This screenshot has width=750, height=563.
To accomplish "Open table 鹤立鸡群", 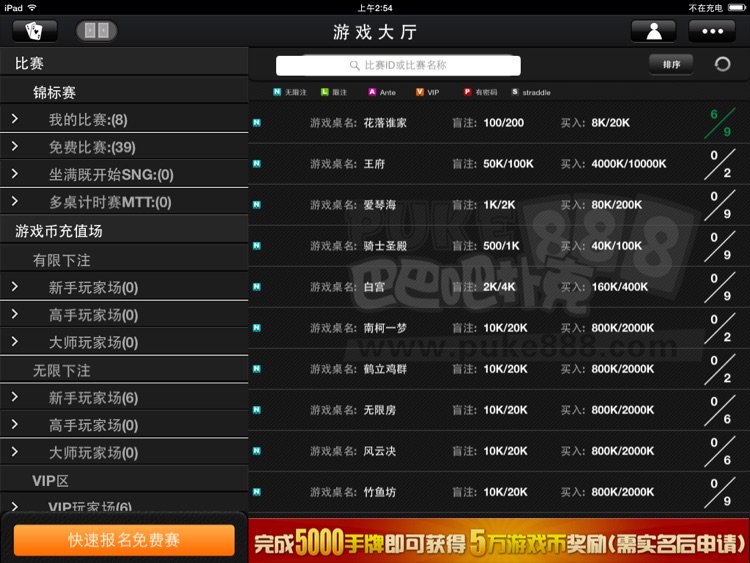I will tap(499, 369).
